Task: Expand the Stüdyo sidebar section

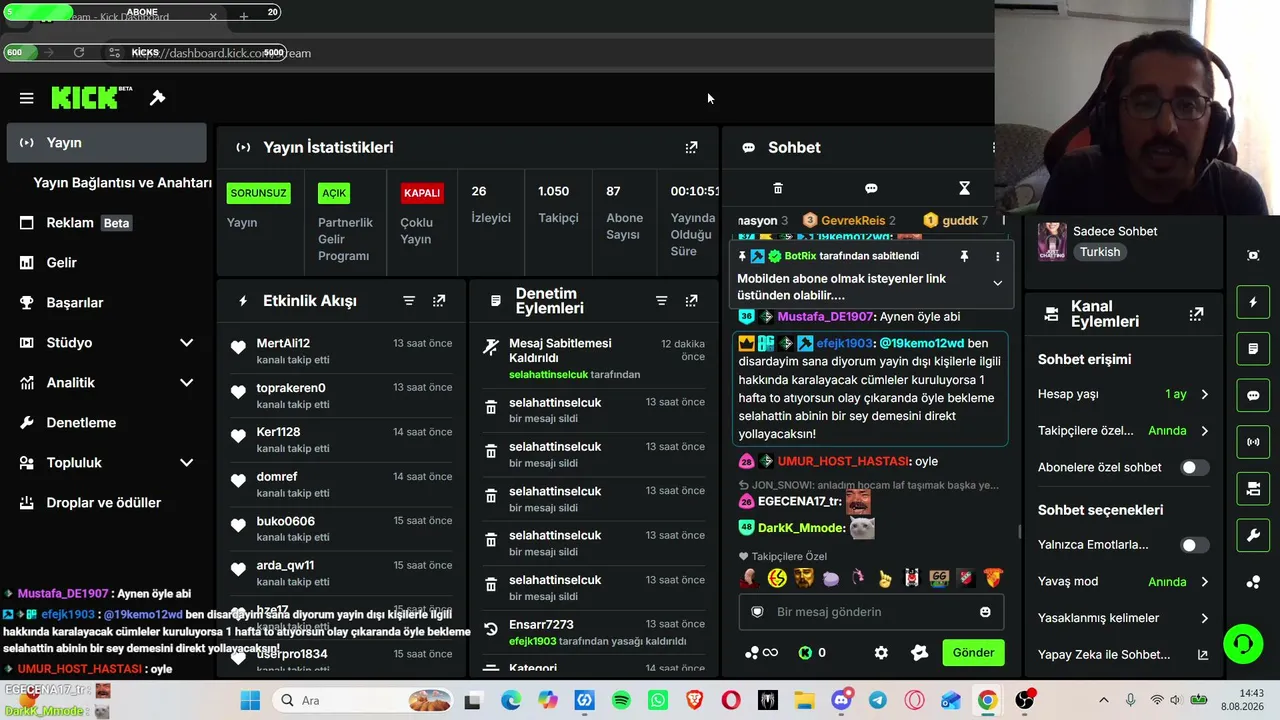Action: coord(186,343)
